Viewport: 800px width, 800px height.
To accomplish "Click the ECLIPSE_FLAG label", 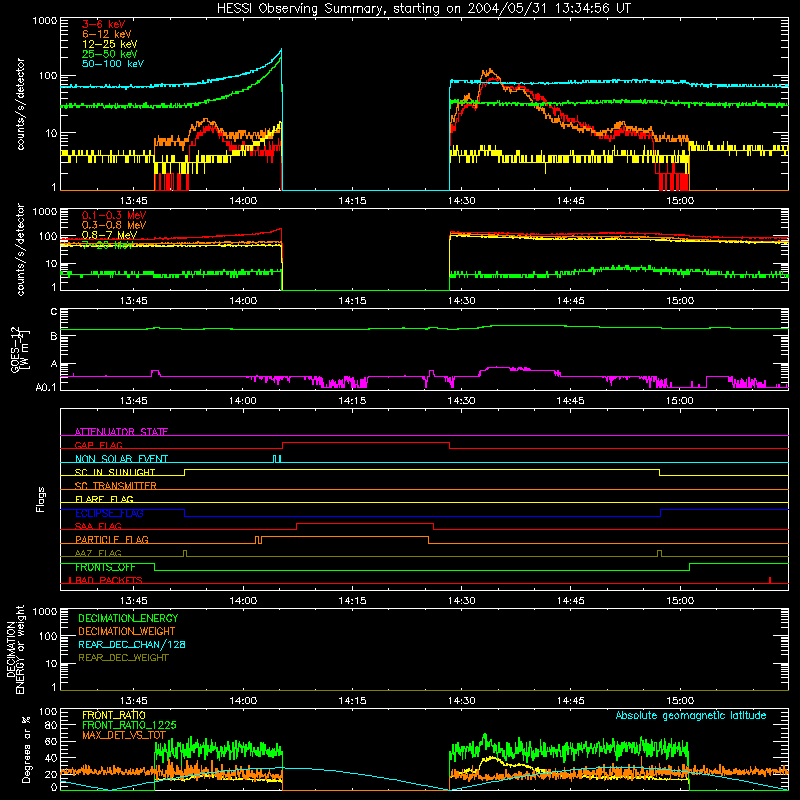I will (109, 513).
